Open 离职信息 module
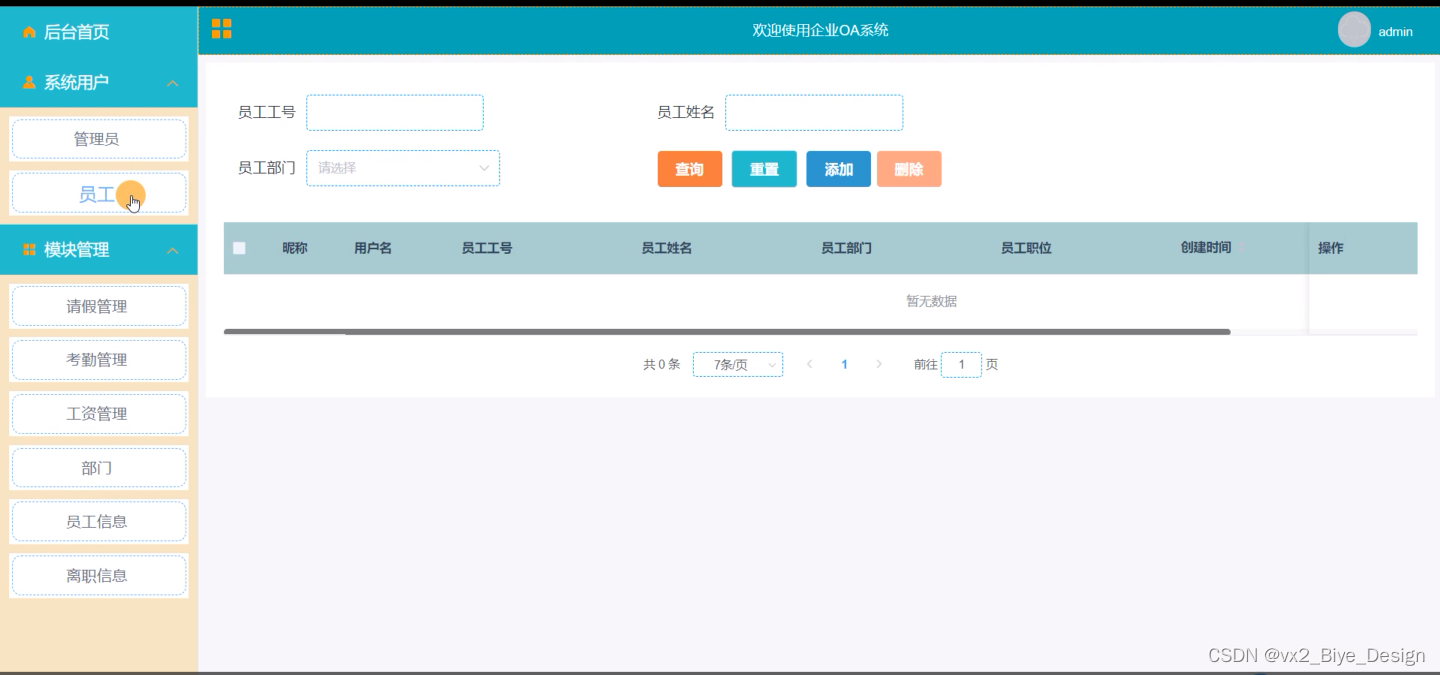Screen dimensions: 1440x675 coord(98,576)
